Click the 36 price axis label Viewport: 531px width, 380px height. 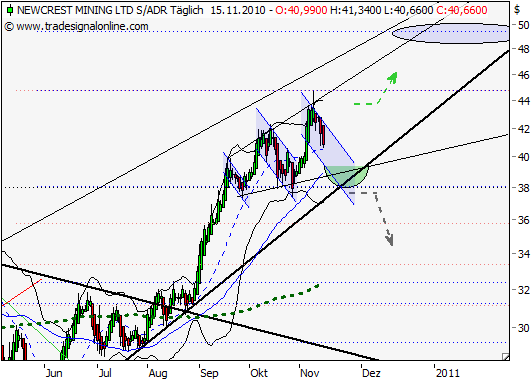(523, 220)
